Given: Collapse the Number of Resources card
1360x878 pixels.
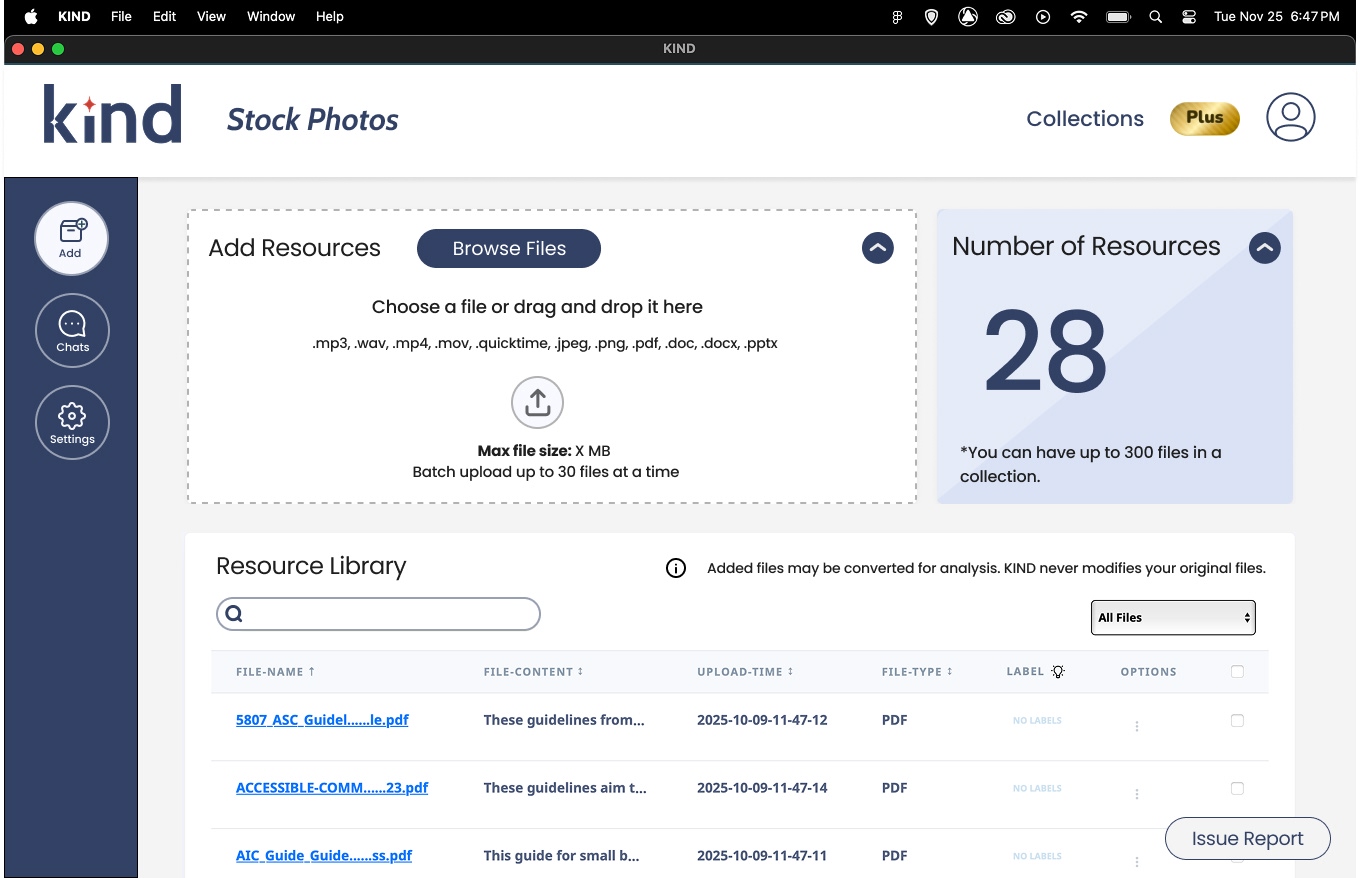Looking at the screenshot, I should tap(1264, 247).
